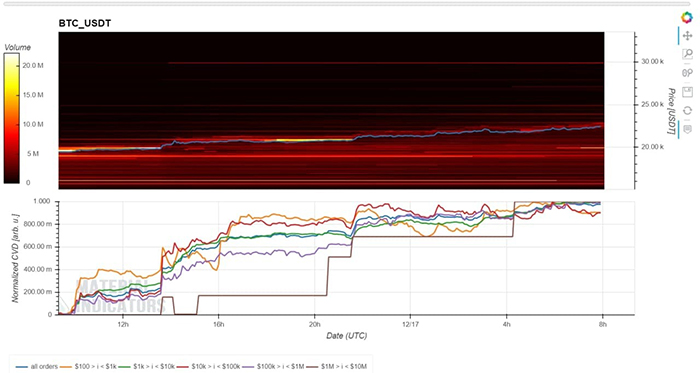Image resolution: width=700 pixels, height=373 pixels.
Task: Click the '20.00 k' price tick
Action: tap(652, 147)
